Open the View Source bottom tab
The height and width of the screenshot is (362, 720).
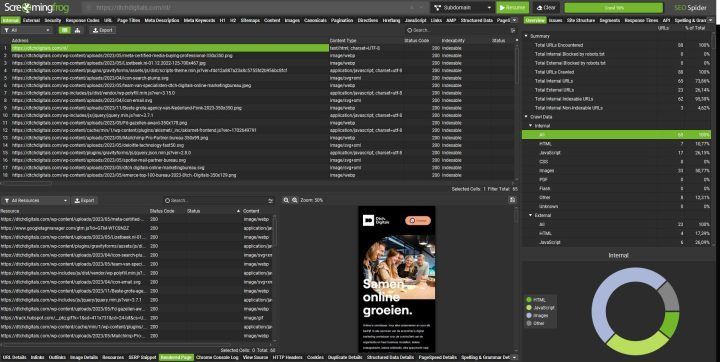[255, 357]
